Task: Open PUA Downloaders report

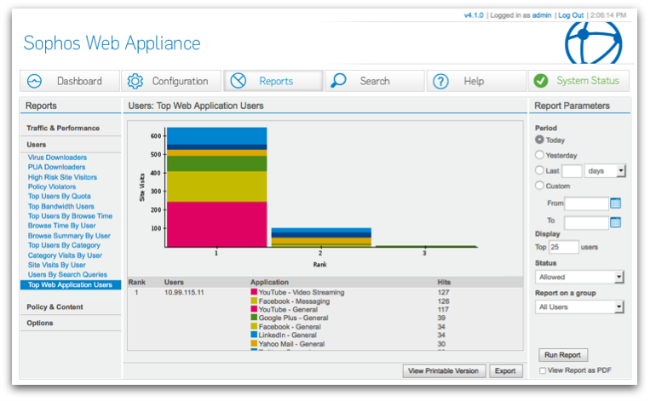Action: (x=56, y=167)
